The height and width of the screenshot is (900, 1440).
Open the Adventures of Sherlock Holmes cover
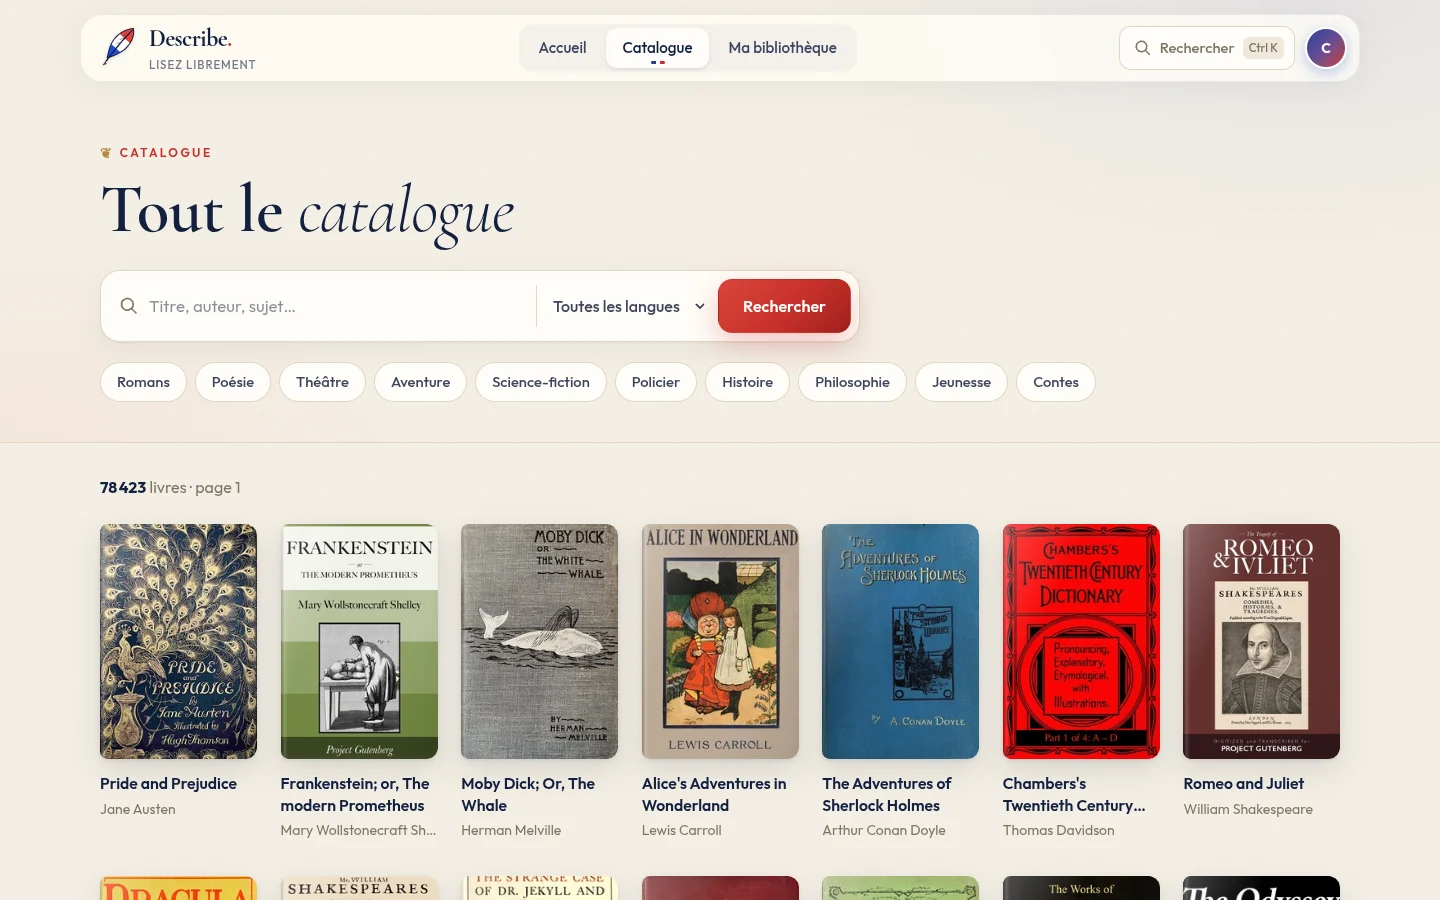(x=900, y=641)
